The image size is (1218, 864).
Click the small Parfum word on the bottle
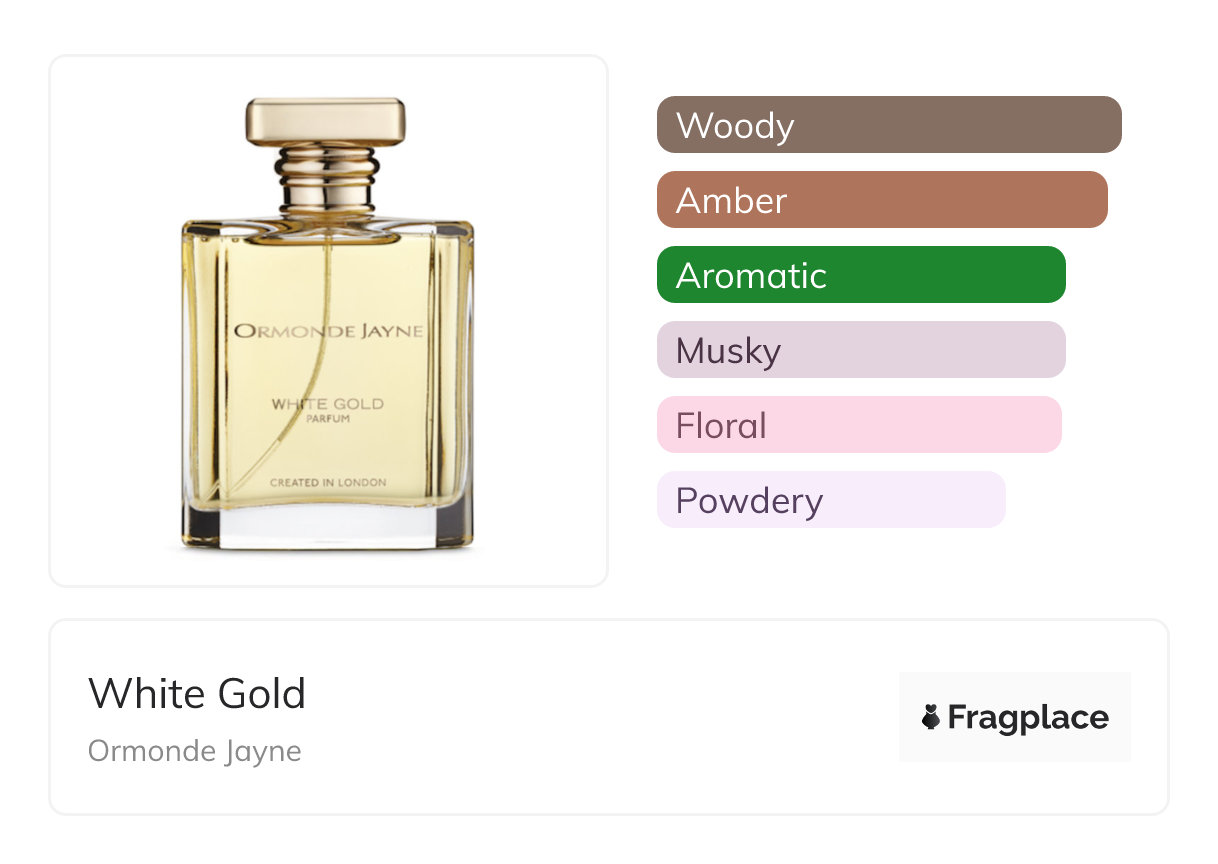(327, 421)
